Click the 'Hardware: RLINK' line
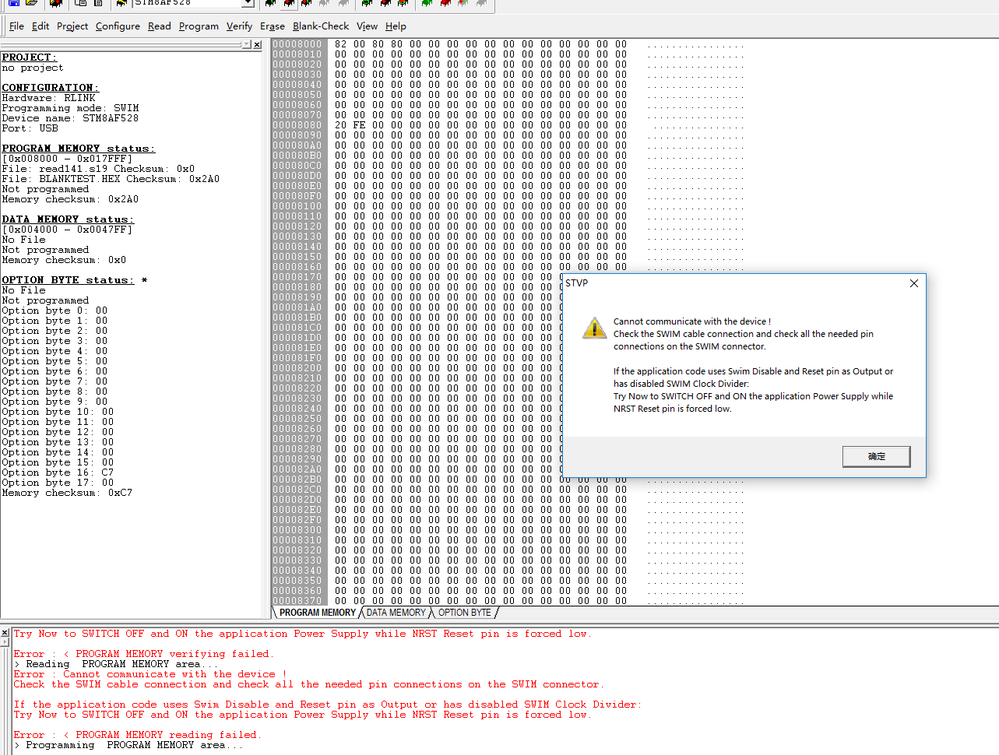999x755 pixels. click(48, 98)
